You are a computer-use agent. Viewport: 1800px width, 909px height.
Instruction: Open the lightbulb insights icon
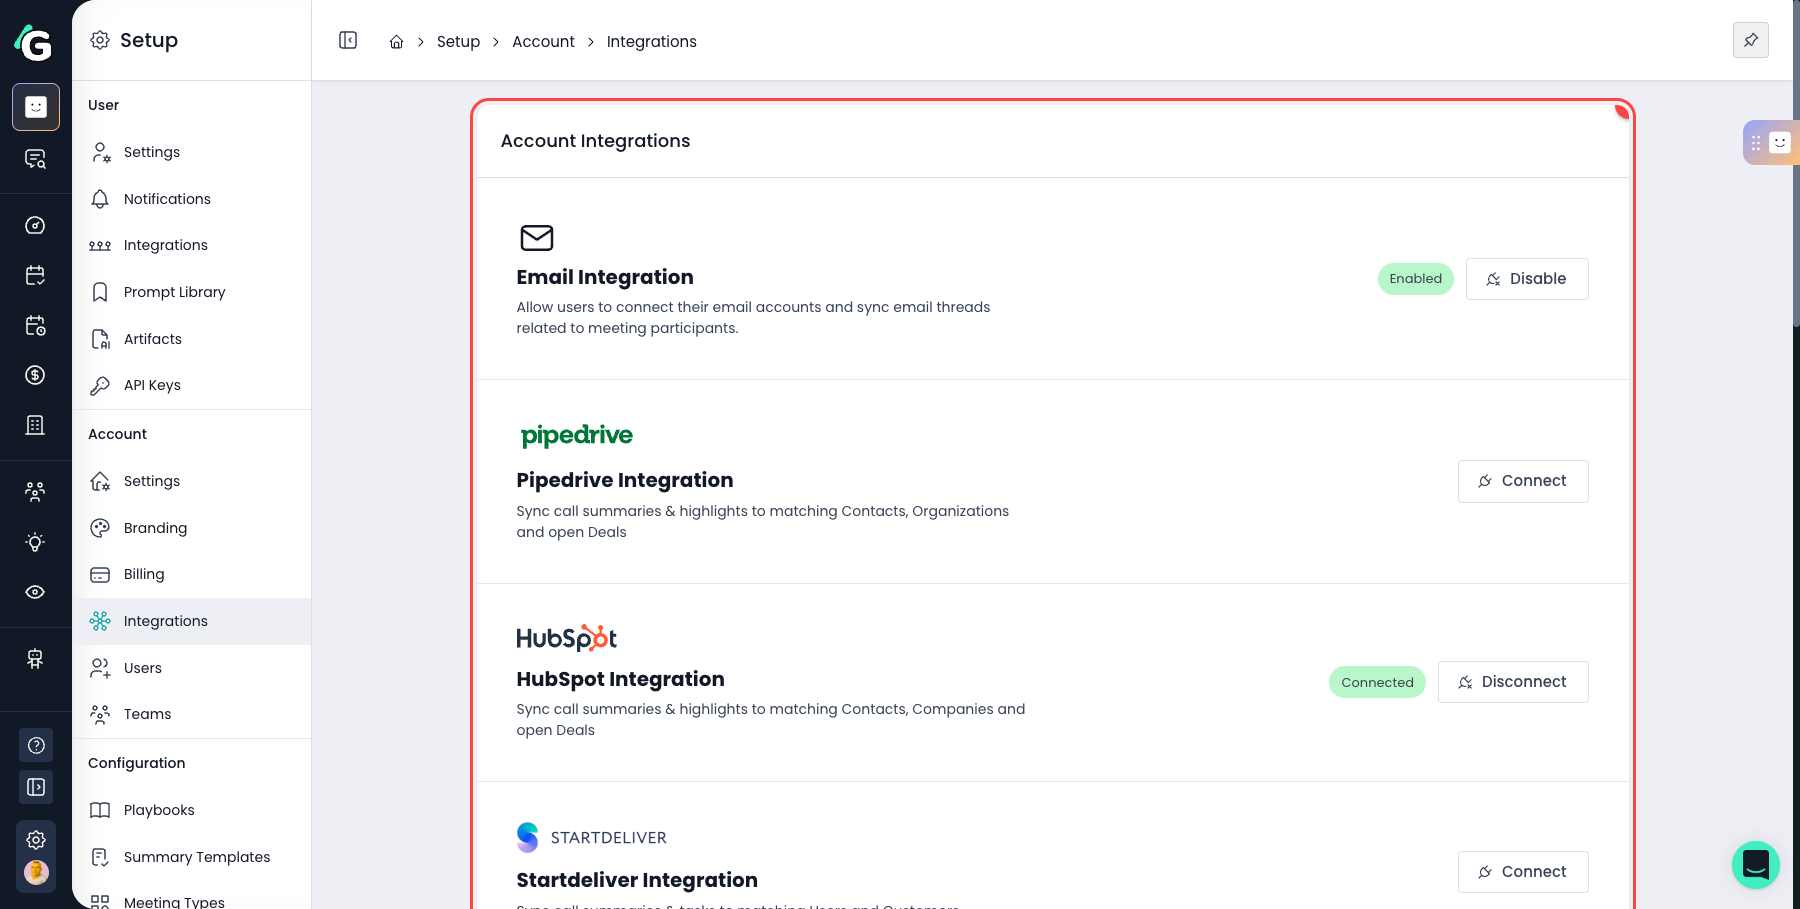click(x=36, y=542)
